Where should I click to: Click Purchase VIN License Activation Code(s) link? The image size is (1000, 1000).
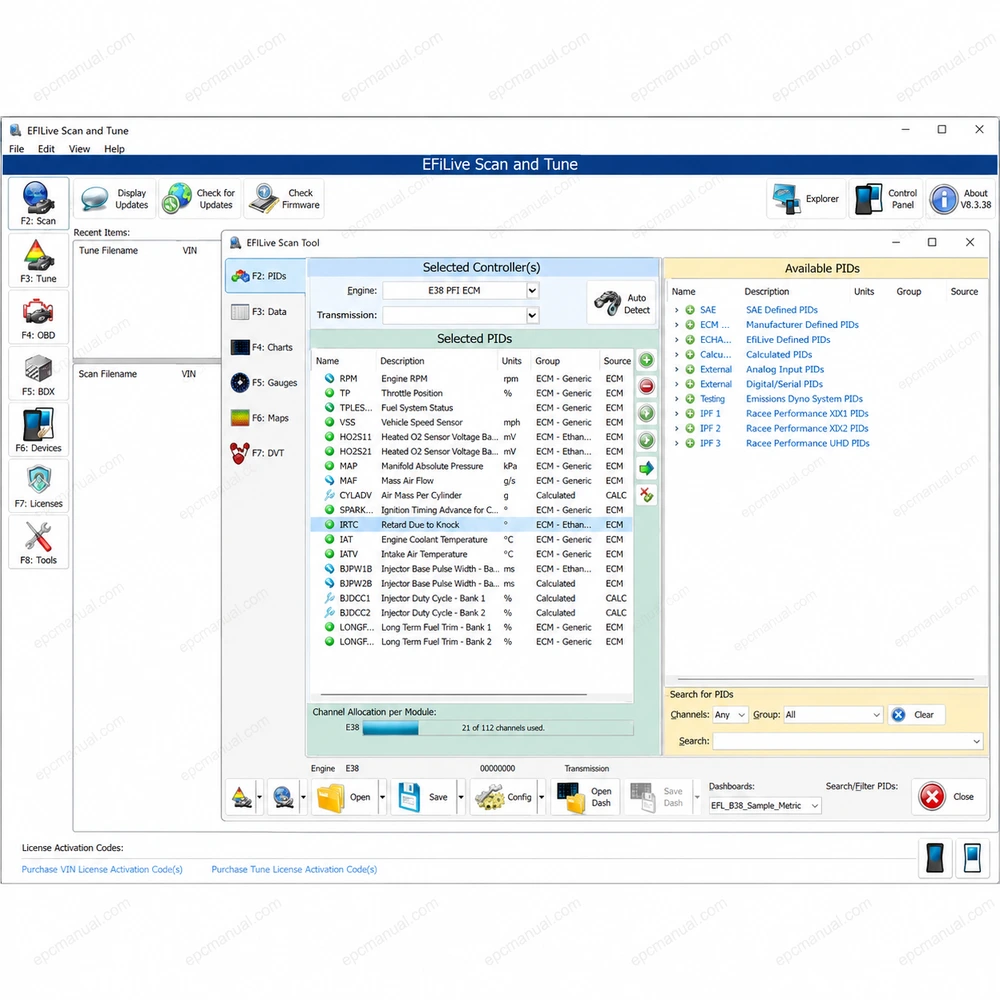(102, 869)
